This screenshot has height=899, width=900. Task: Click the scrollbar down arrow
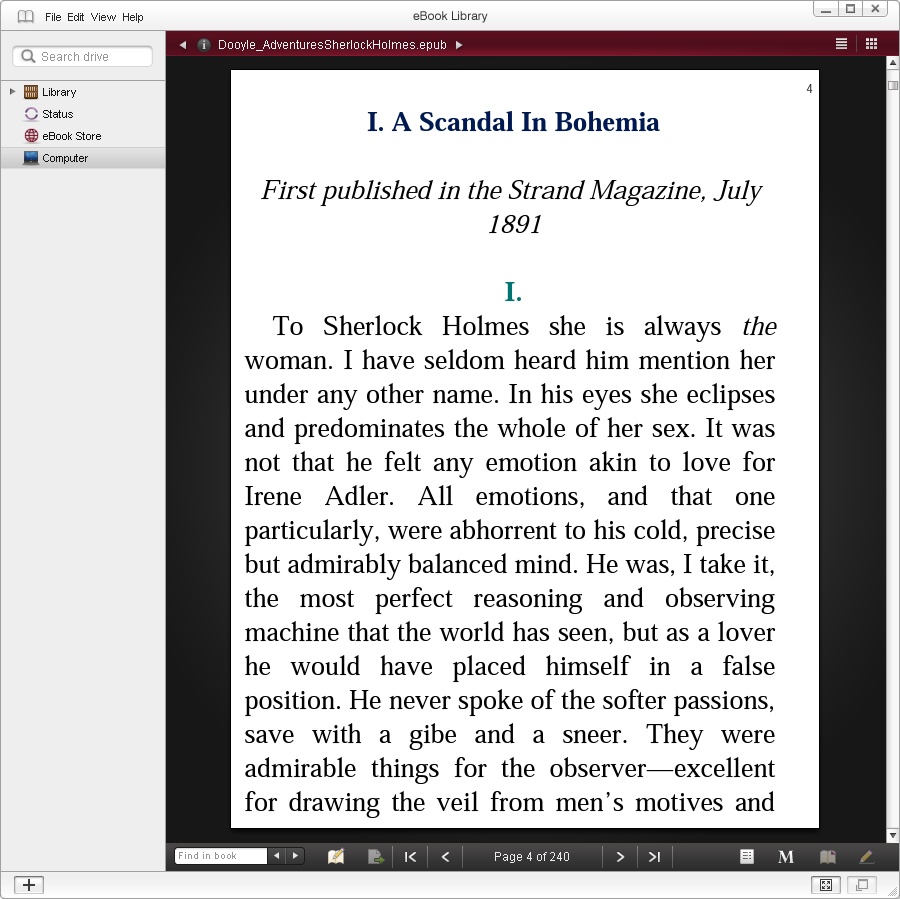[893, 835]
